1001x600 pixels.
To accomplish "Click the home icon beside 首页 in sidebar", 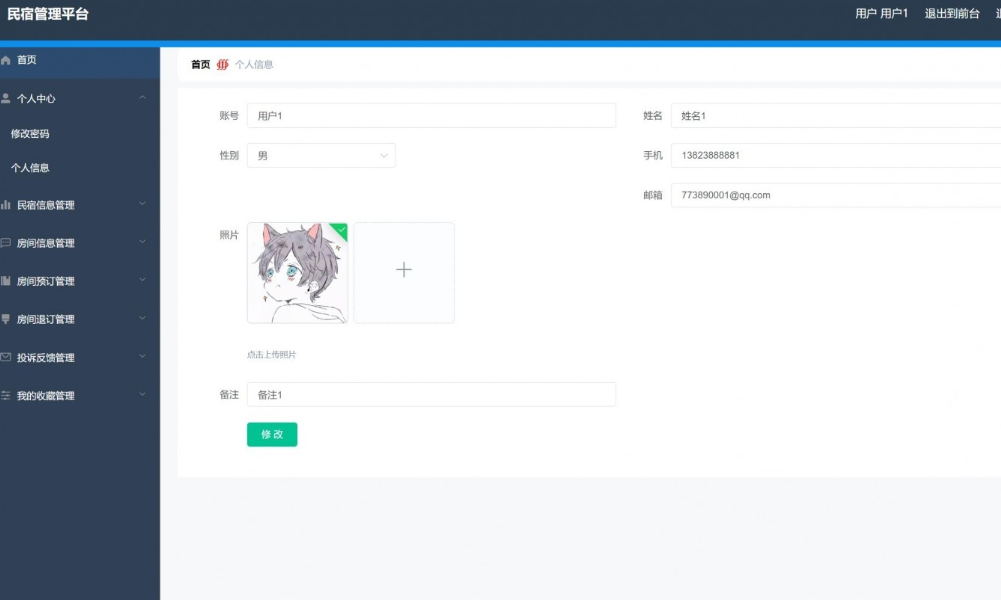I will point(6,61).
